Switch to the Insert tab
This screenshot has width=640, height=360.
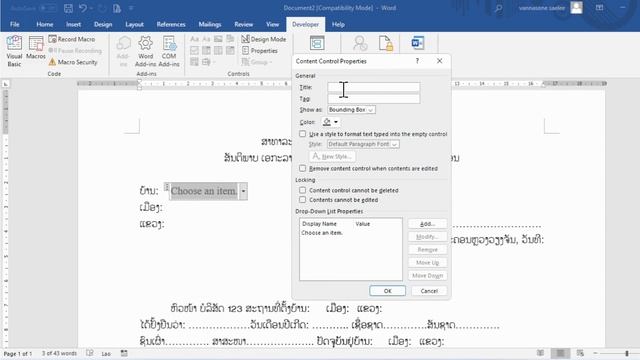73,24
